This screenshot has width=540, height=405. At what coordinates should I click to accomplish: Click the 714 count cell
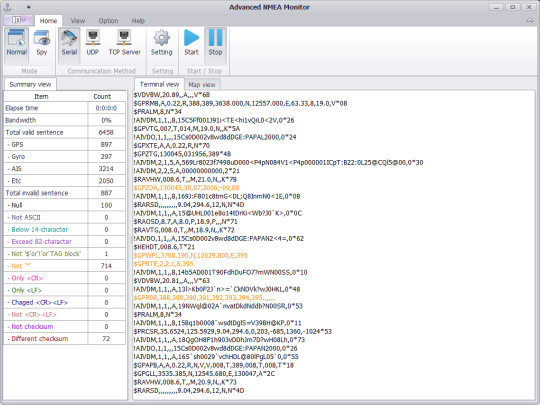coord(106,266)
